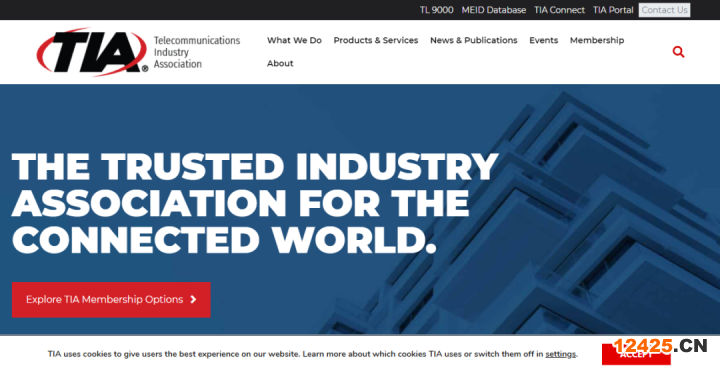Click the chevron arrow on Explore Membership button
The image size is (720, 368).
tap(193, 300)
